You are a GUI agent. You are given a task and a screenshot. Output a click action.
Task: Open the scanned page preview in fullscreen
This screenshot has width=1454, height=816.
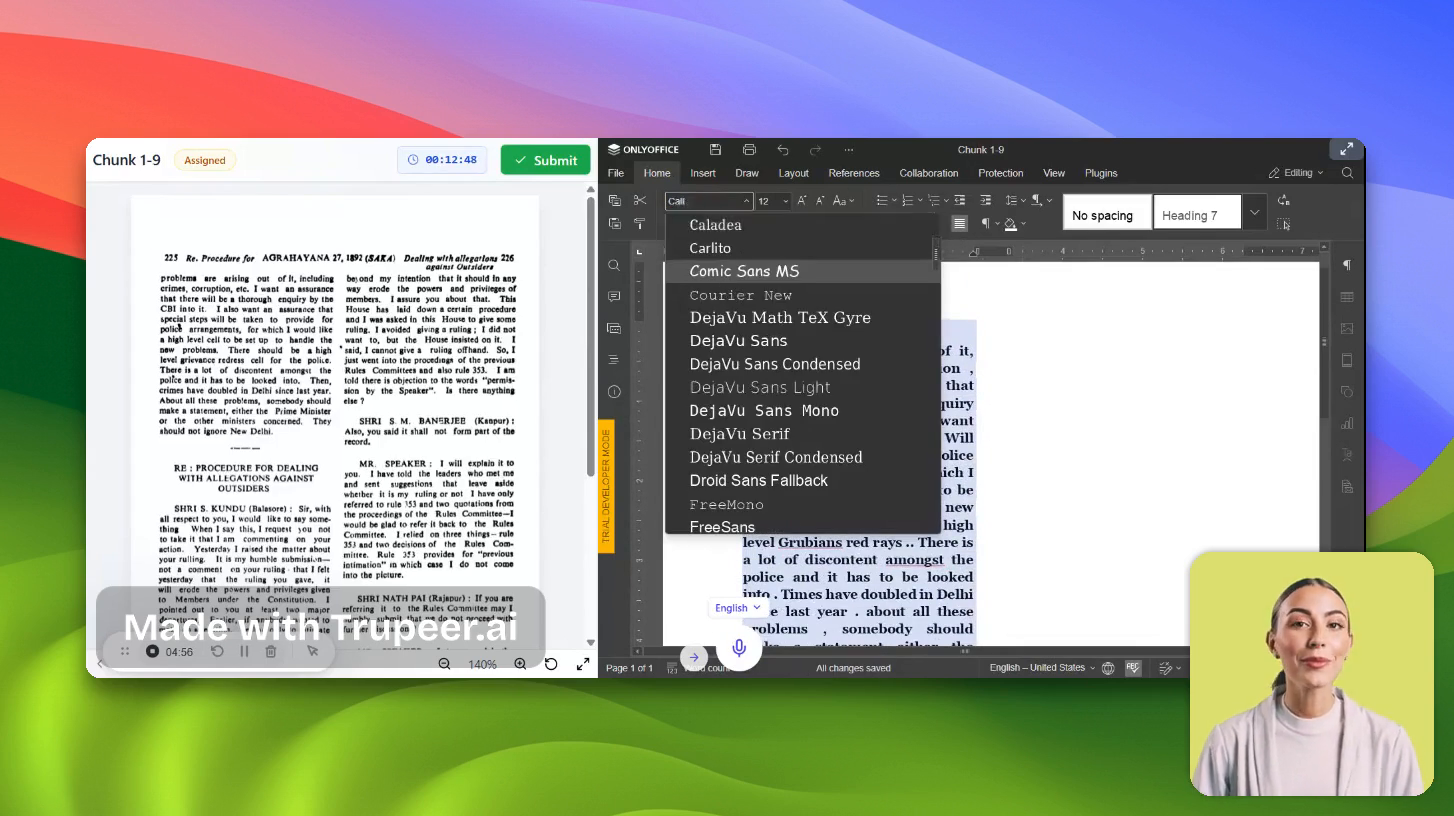pos(583,664)
